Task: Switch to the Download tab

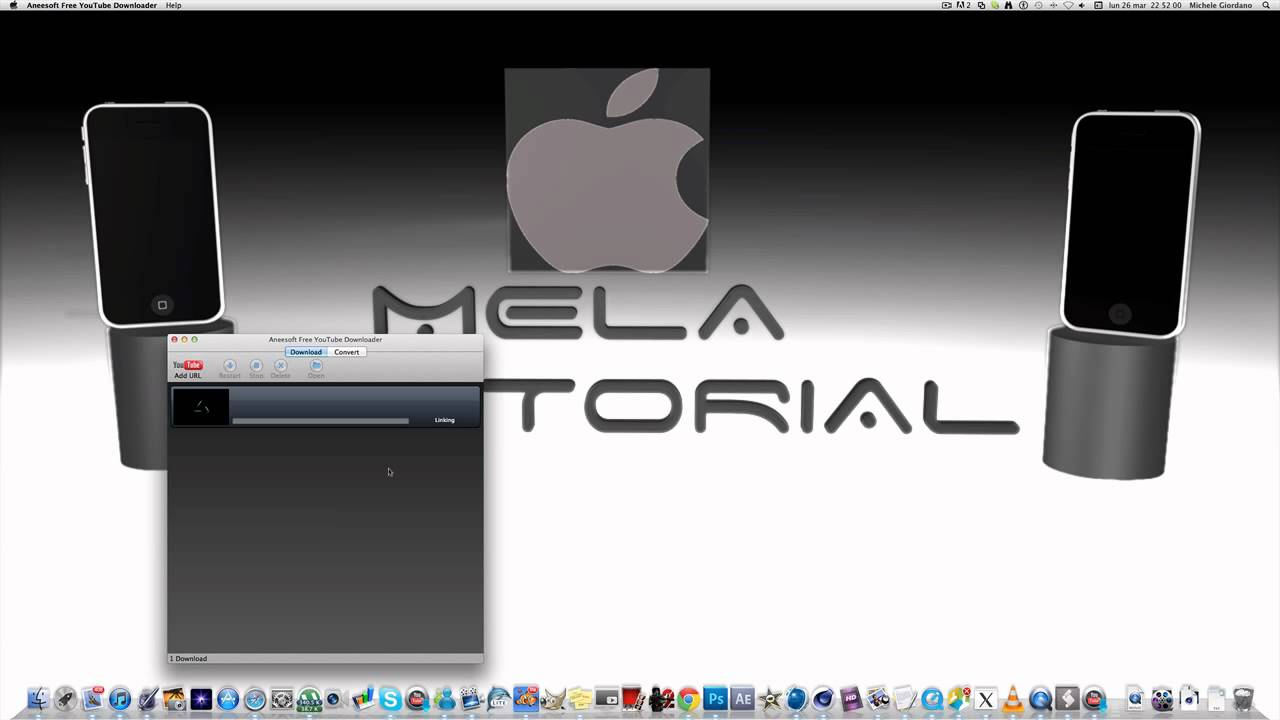Action: pos(306,352)
